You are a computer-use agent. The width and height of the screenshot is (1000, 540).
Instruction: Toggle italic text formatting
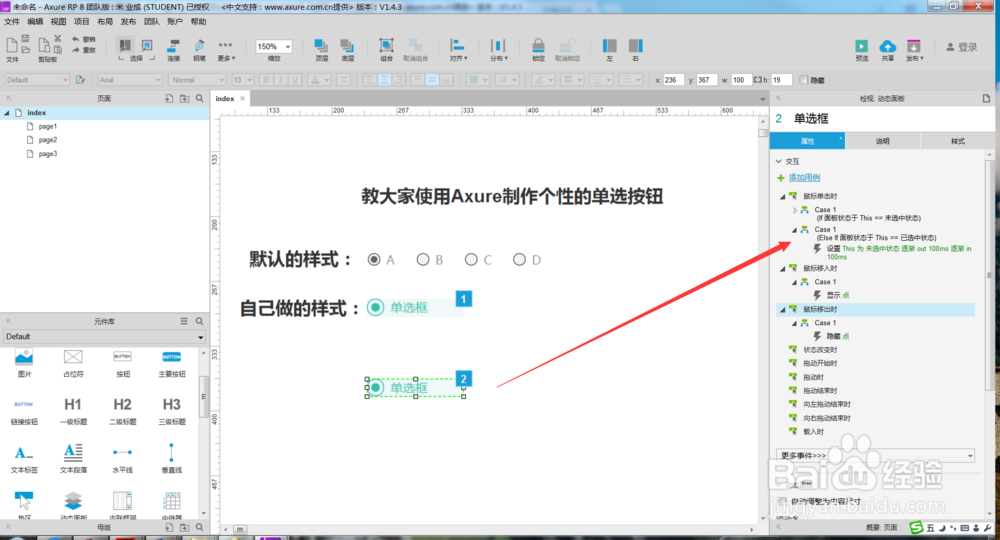click(x=280, y=80)
